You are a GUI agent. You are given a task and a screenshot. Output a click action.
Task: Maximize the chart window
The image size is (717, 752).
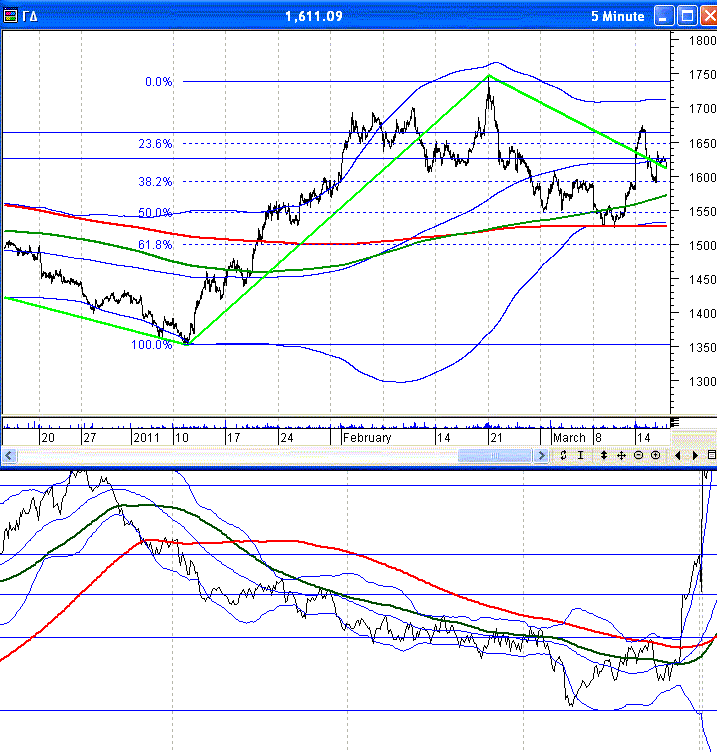[686, 16]
